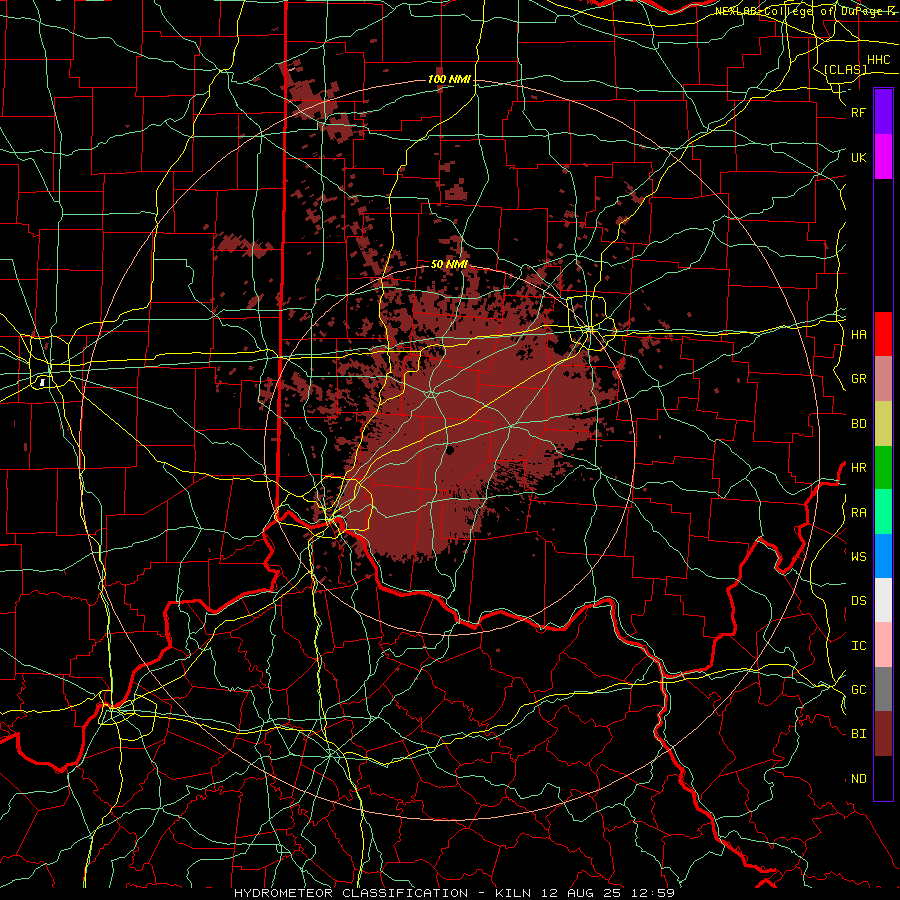Click the DS legend label
This screenshot has height=900, width=900.
(x=858, y=600)
